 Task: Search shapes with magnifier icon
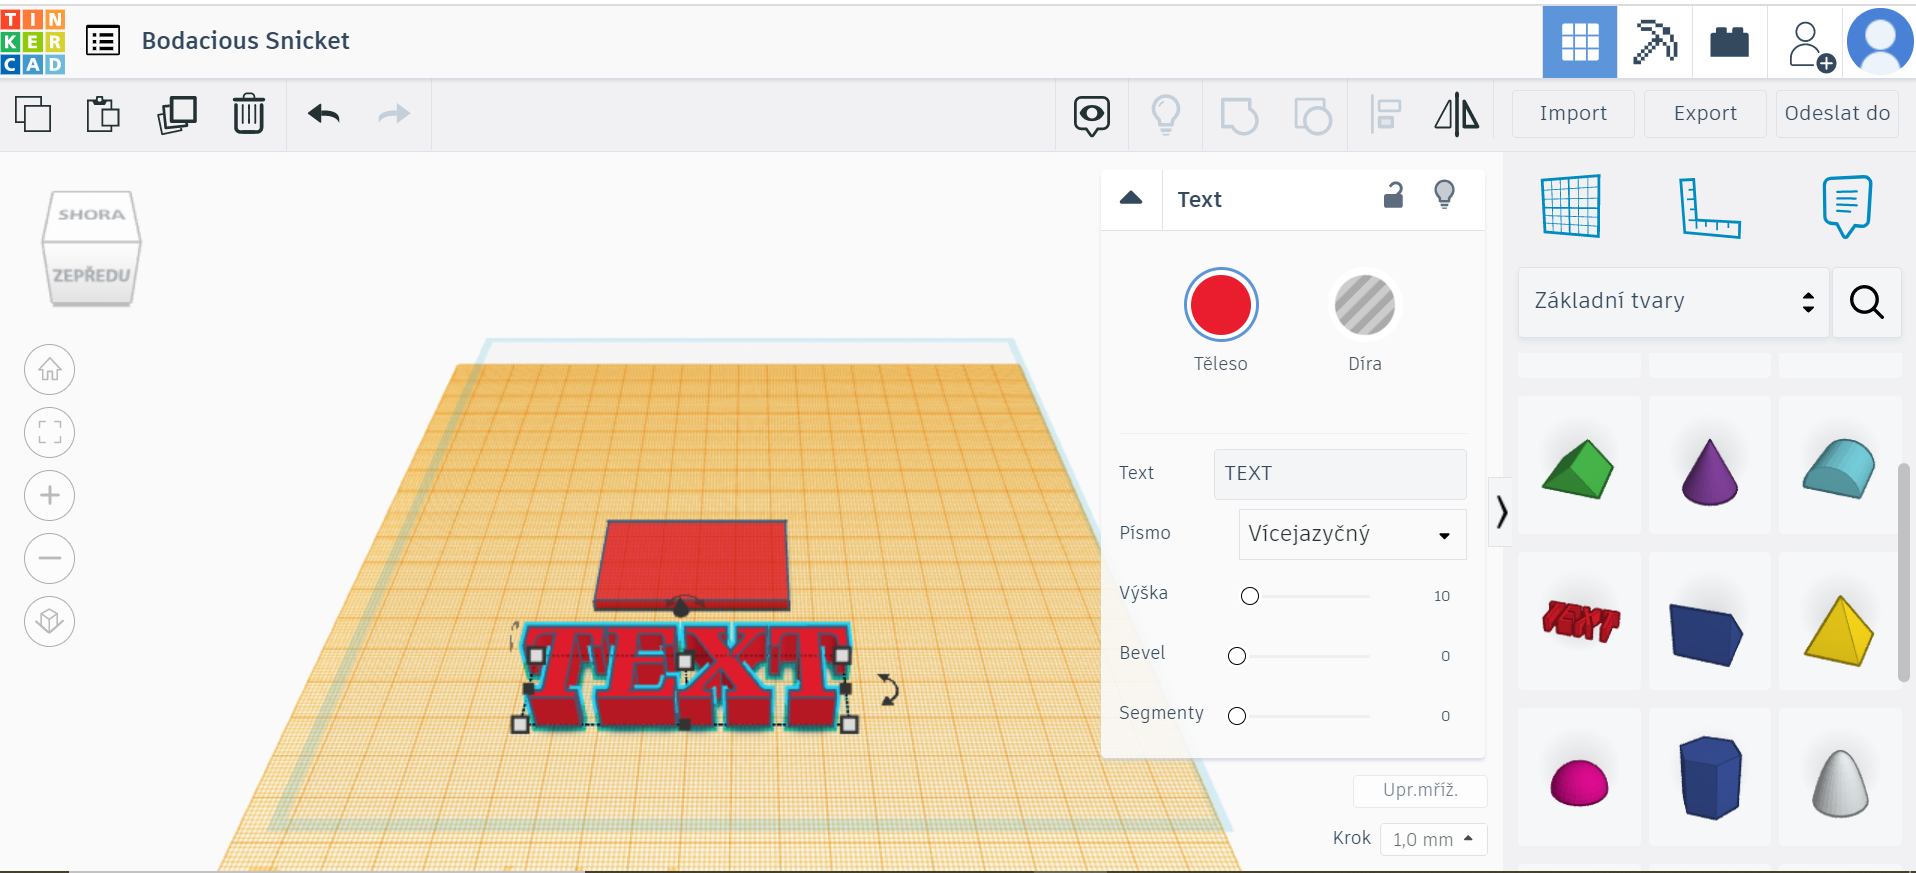click(x=1867, y=302)
